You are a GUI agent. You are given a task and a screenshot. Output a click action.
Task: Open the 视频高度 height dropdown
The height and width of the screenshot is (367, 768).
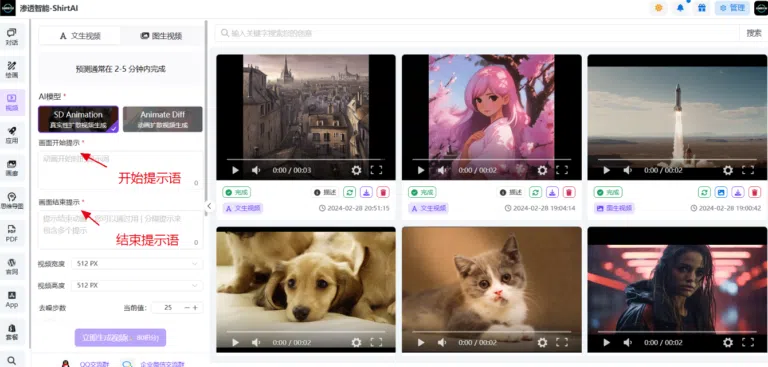coord(137,285)
